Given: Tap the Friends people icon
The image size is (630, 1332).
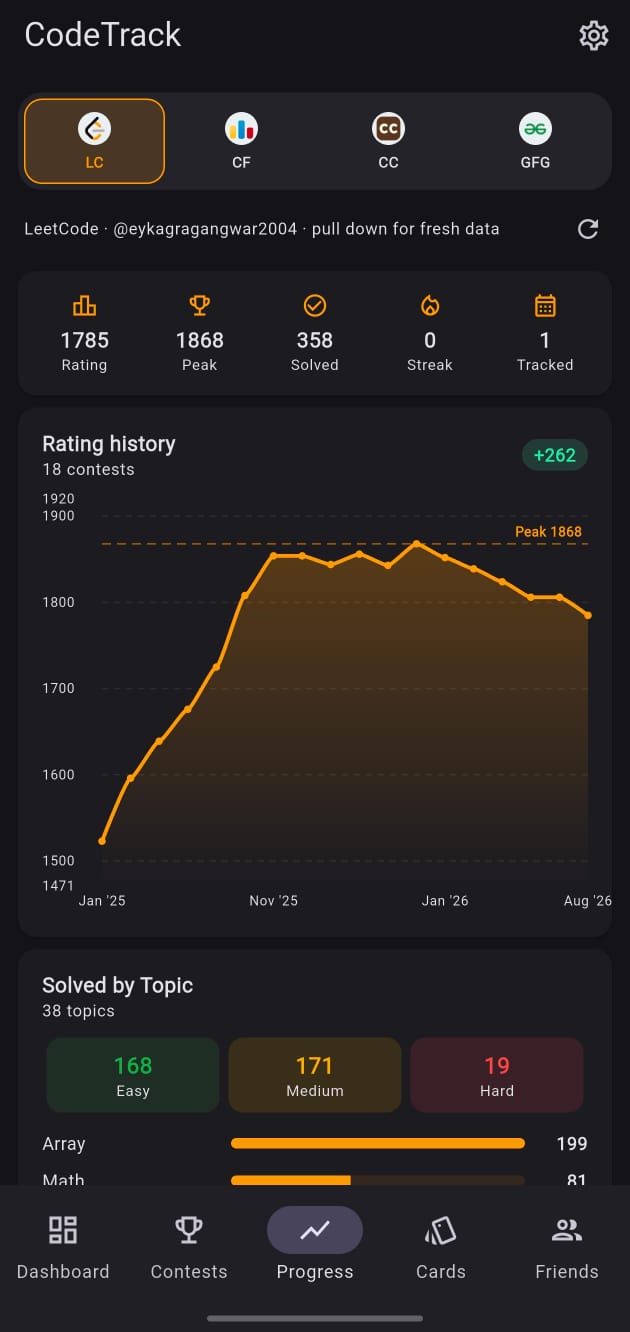Looking at the screenshot, I should click(567, 1230).
